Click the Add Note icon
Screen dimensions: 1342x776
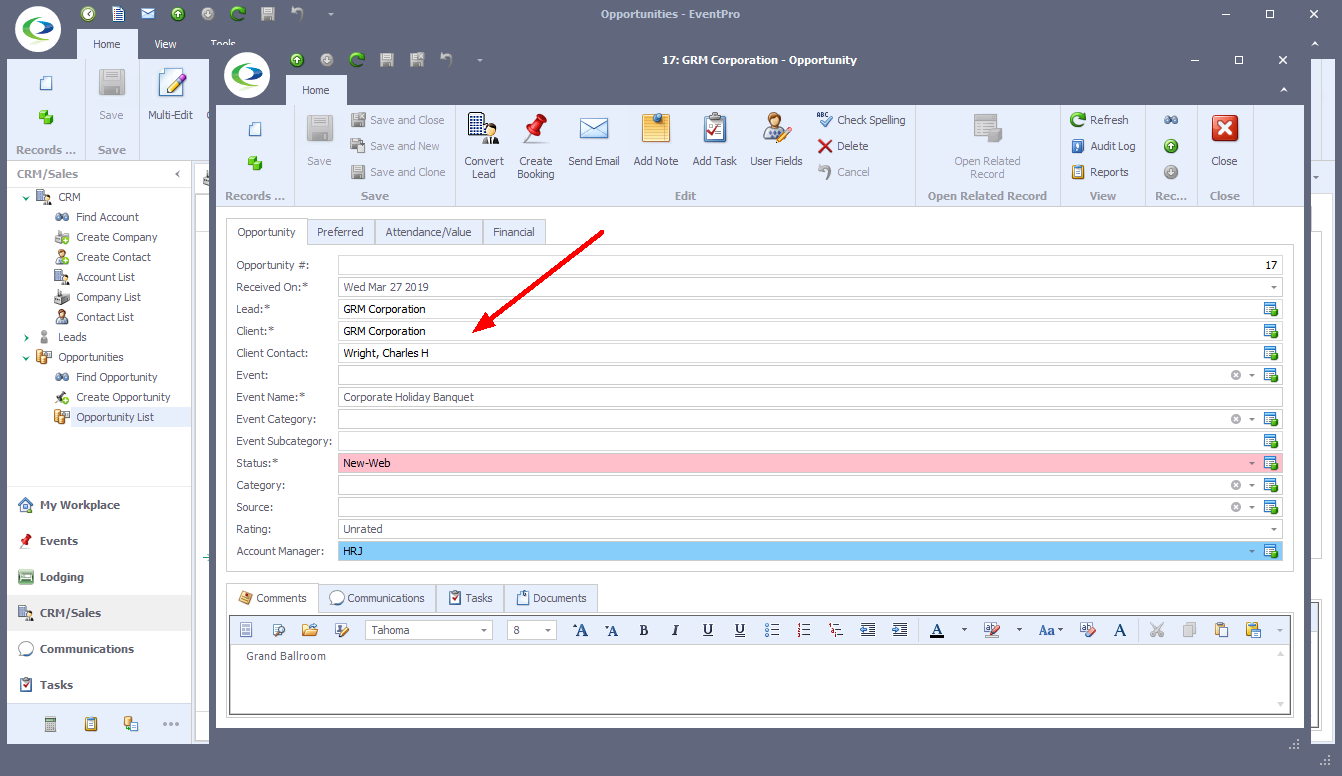656,129
